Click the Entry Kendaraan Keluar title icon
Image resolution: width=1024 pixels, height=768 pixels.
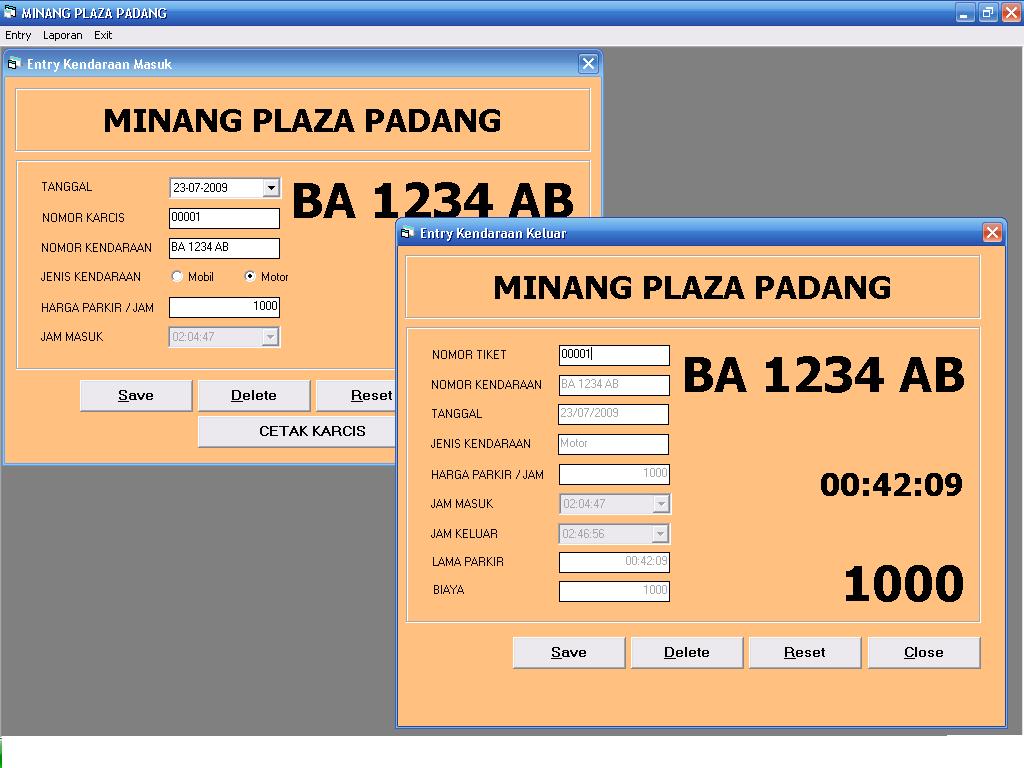(x=408, y=232)
